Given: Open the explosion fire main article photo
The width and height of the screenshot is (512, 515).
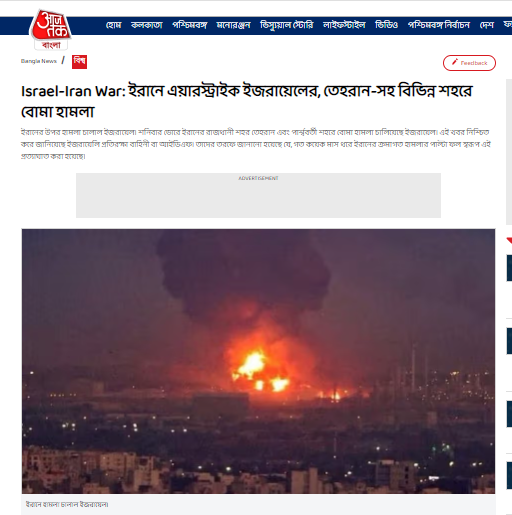Looking at the screenshot, I should tap(258, 361).
